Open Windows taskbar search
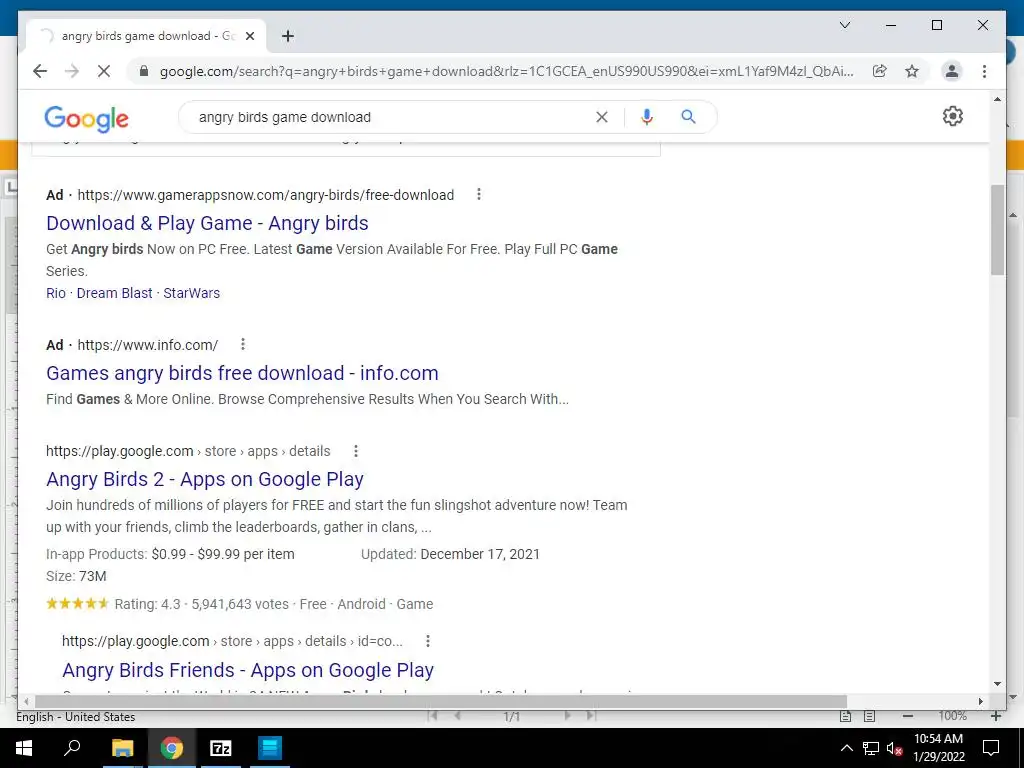The image size is (1024, 768). (72, 748)
